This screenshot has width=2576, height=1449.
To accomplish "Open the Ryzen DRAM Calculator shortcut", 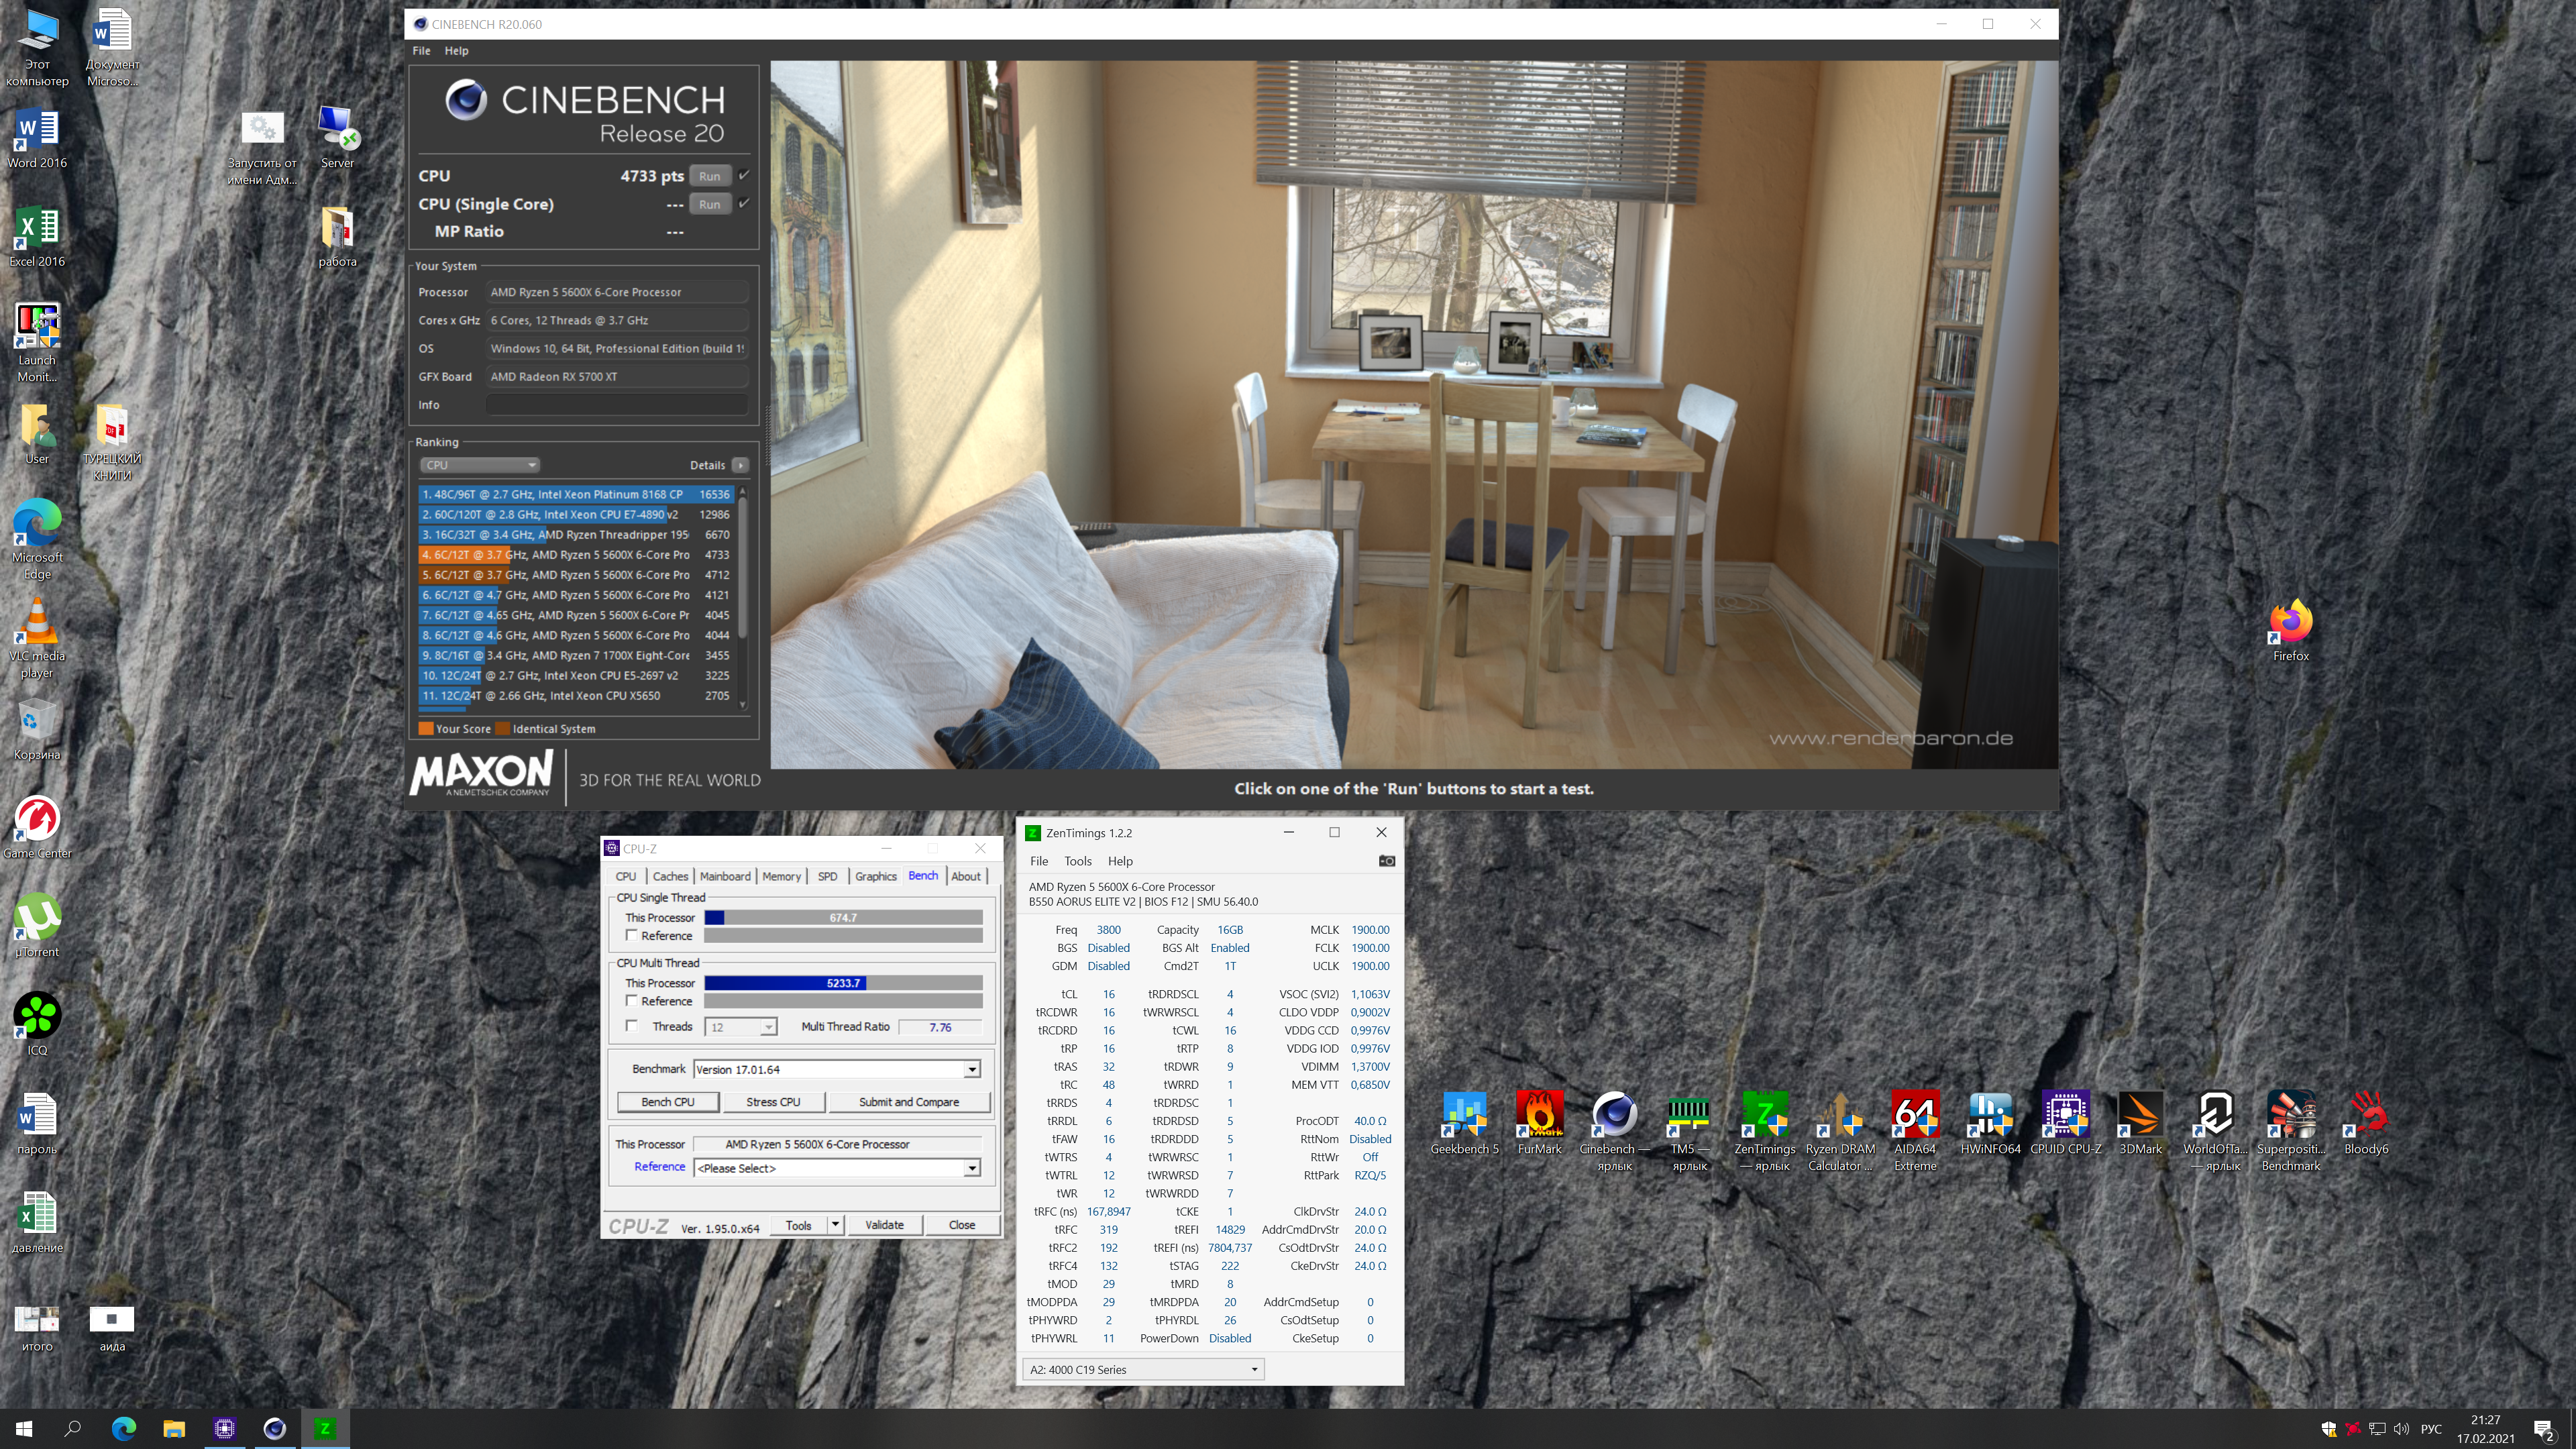I will pos(1839,1115).
